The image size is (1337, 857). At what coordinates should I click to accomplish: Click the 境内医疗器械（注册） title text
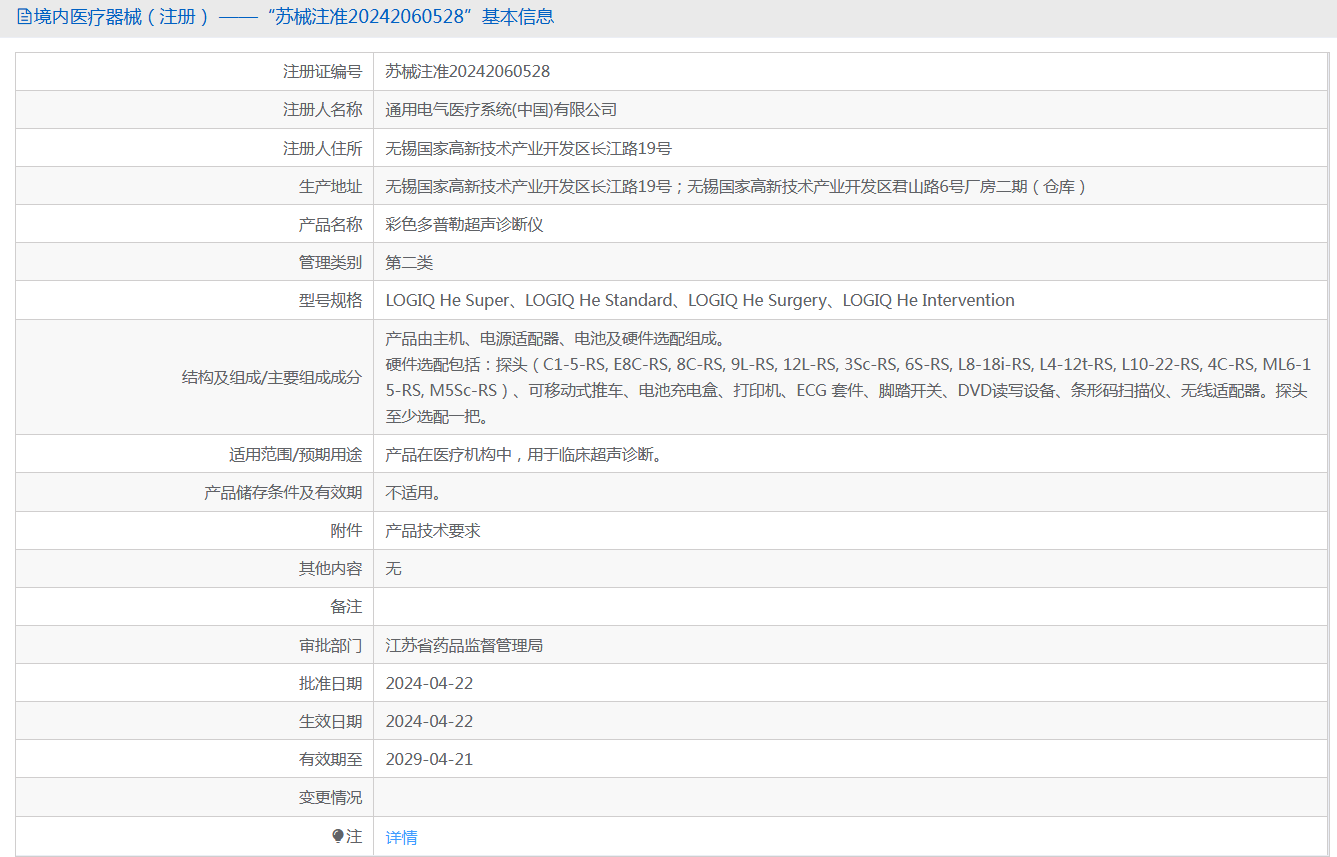122,17
